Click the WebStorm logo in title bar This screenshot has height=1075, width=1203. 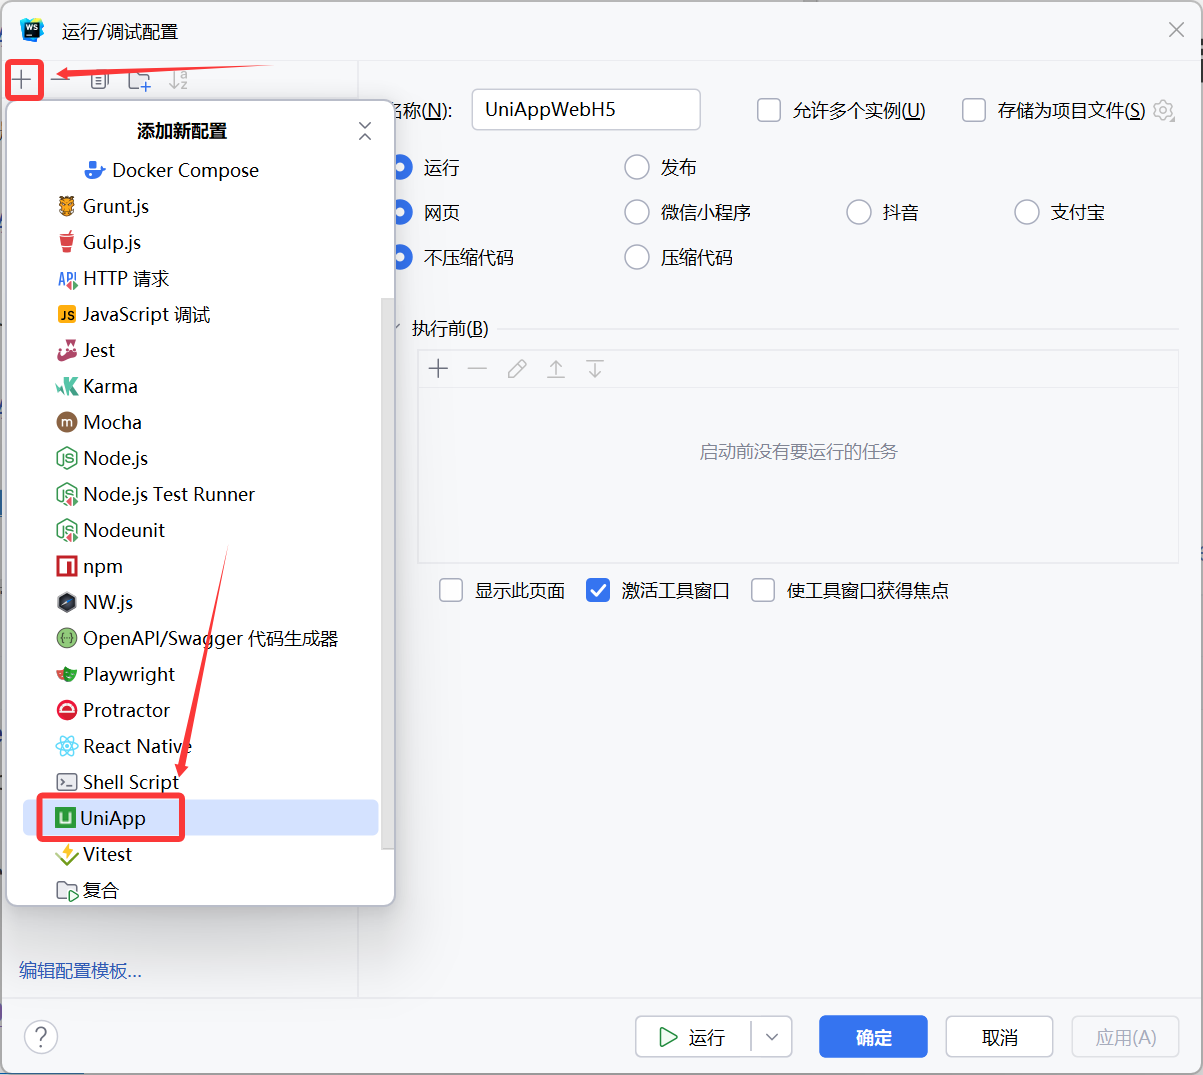click(32, 30)
